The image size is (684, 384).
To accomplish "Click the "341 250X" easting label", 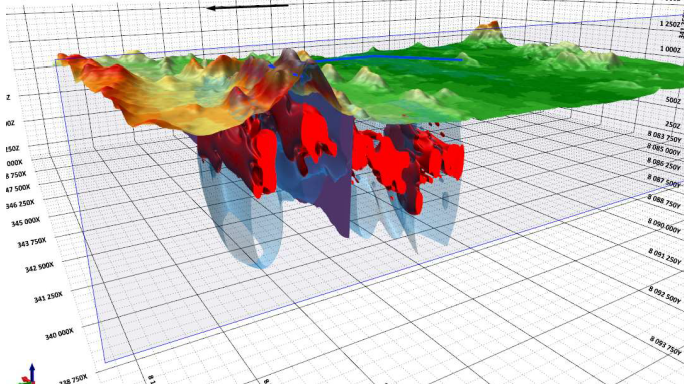I will pos(48,297).
